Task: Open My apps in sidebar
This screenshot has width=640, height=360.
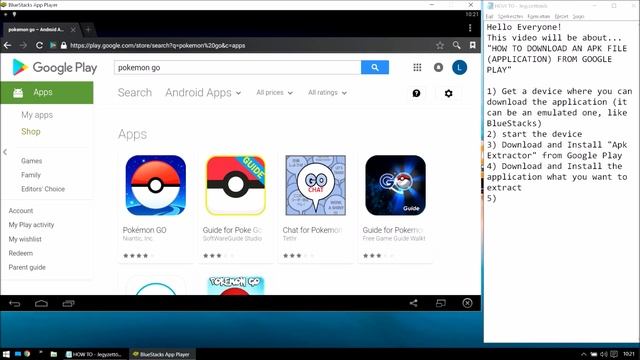Action: point(37,115)
